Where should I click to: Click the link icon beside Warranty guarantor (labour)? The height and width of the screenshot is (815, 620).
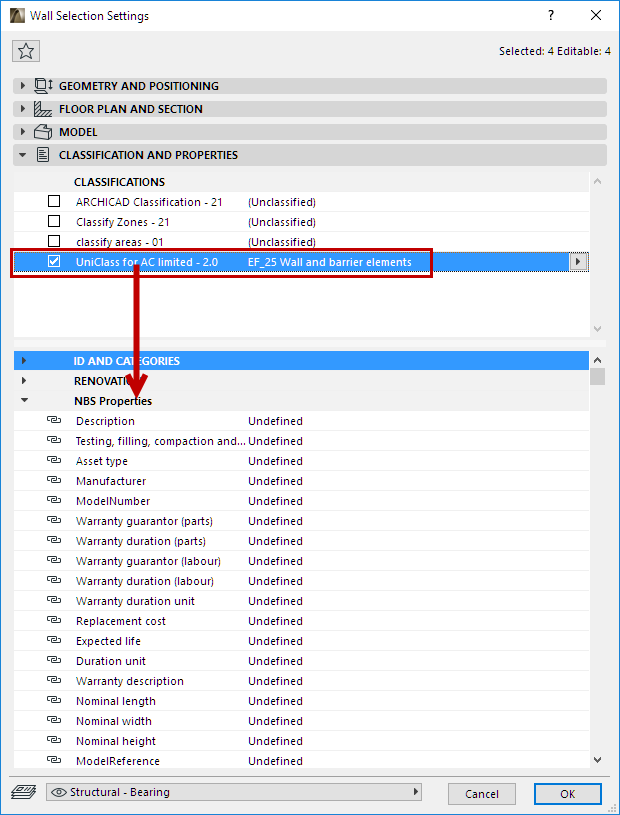[54, 561]
